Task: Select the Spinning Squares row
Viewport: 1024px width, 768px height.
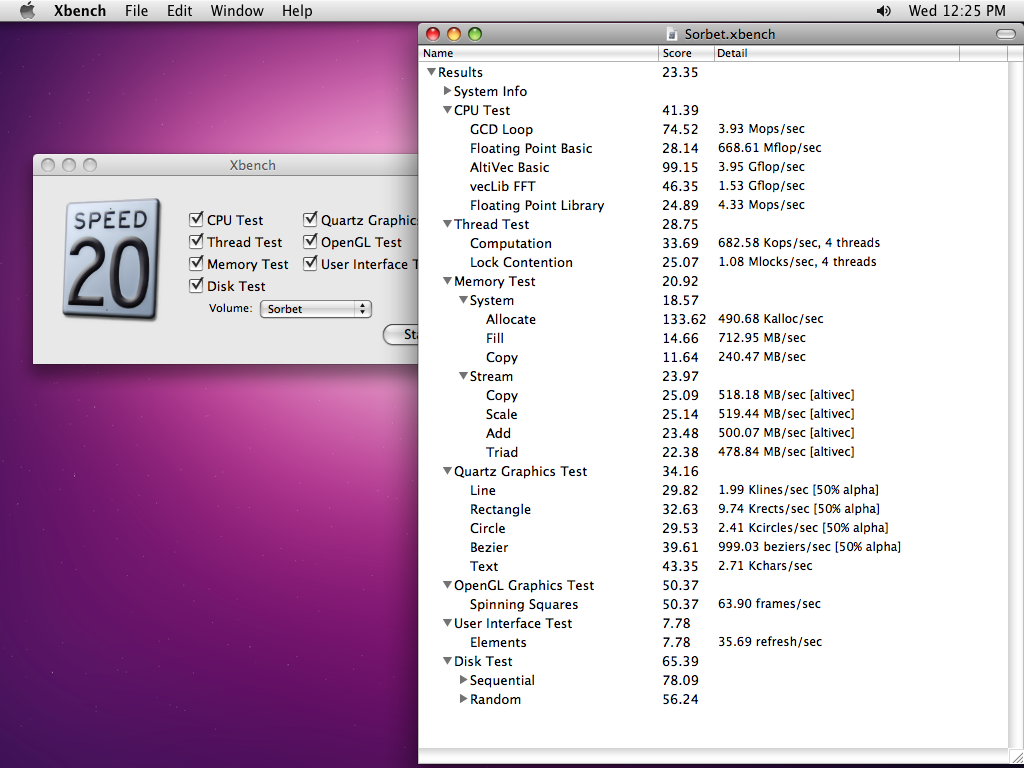Action: pyautogui.click(x=713, y=604)
